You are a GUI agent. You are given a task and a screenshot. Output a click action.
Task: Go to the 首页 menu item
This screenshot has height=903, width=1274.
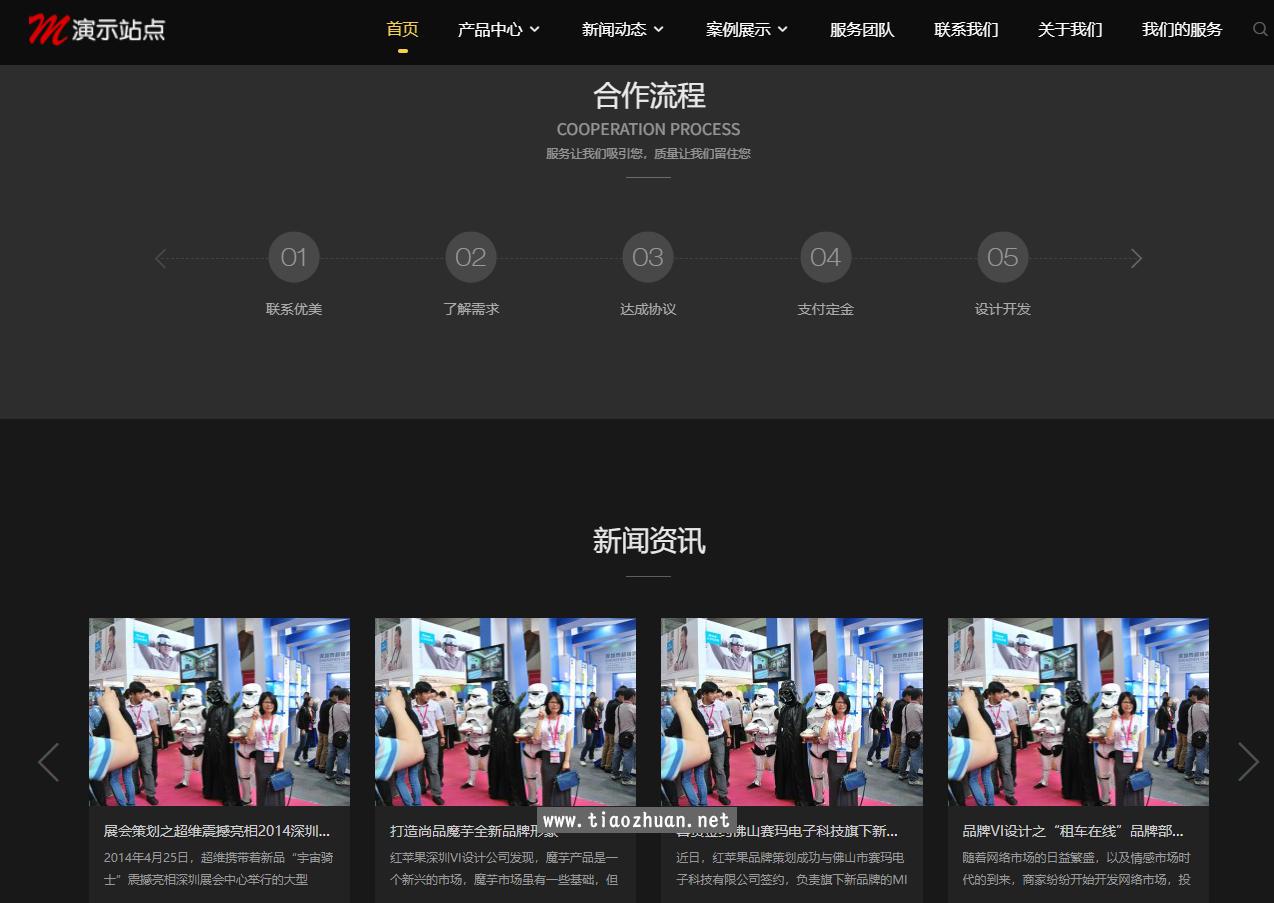coord(402,30)
